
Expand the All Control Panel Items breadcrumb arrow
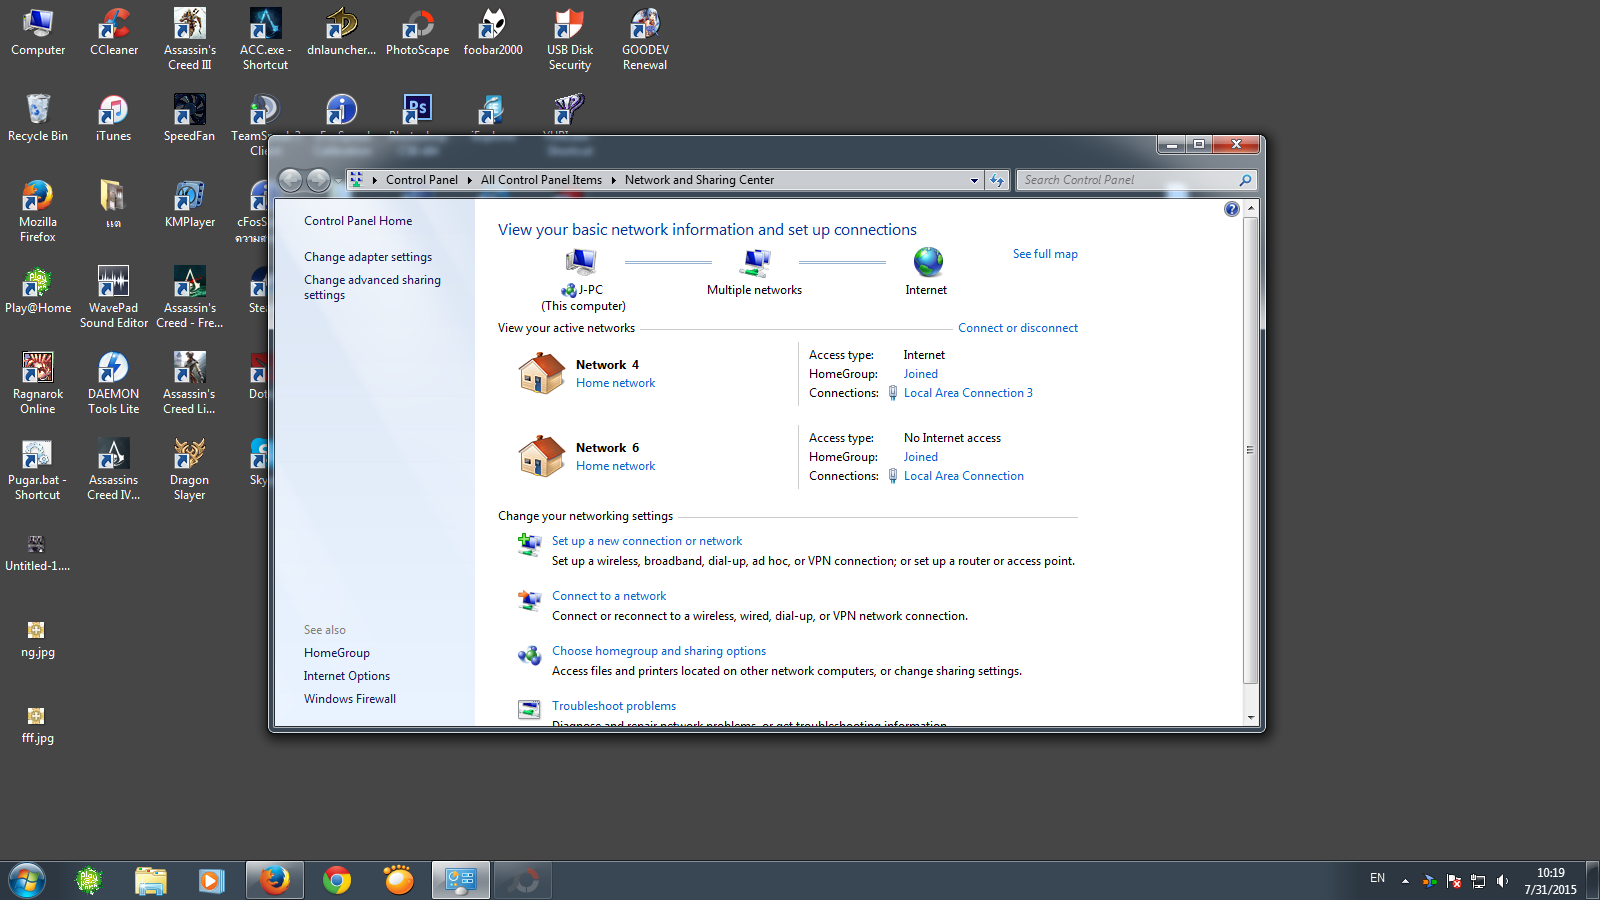(614, 181)
